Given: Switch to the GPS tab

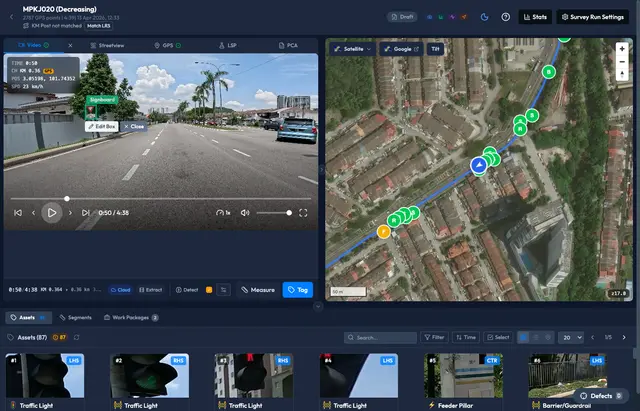Looking at the screenshot, I should 168,45.
